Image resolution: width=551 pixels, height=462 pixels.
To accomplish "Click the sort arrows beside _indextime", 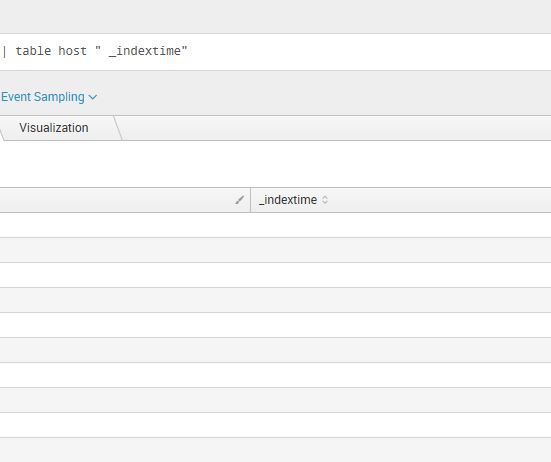I will pos(325,200).
